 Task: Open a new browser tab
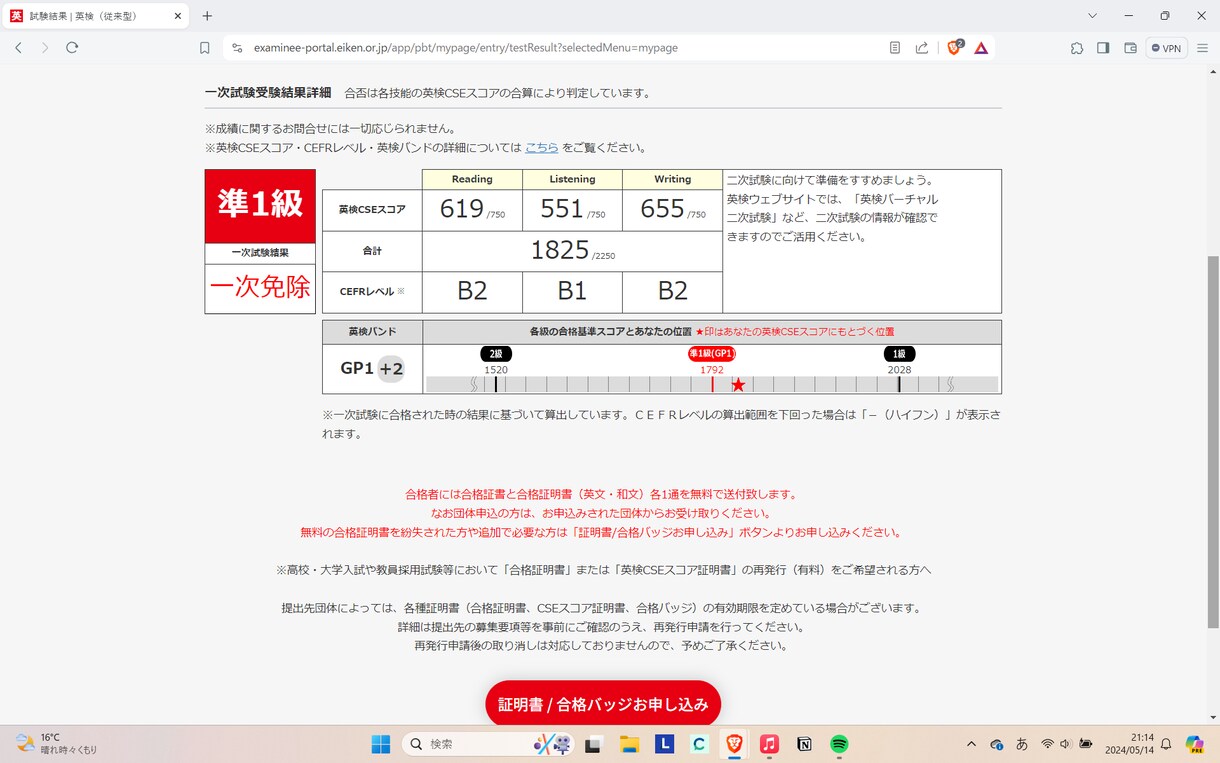tap(207, 16)
